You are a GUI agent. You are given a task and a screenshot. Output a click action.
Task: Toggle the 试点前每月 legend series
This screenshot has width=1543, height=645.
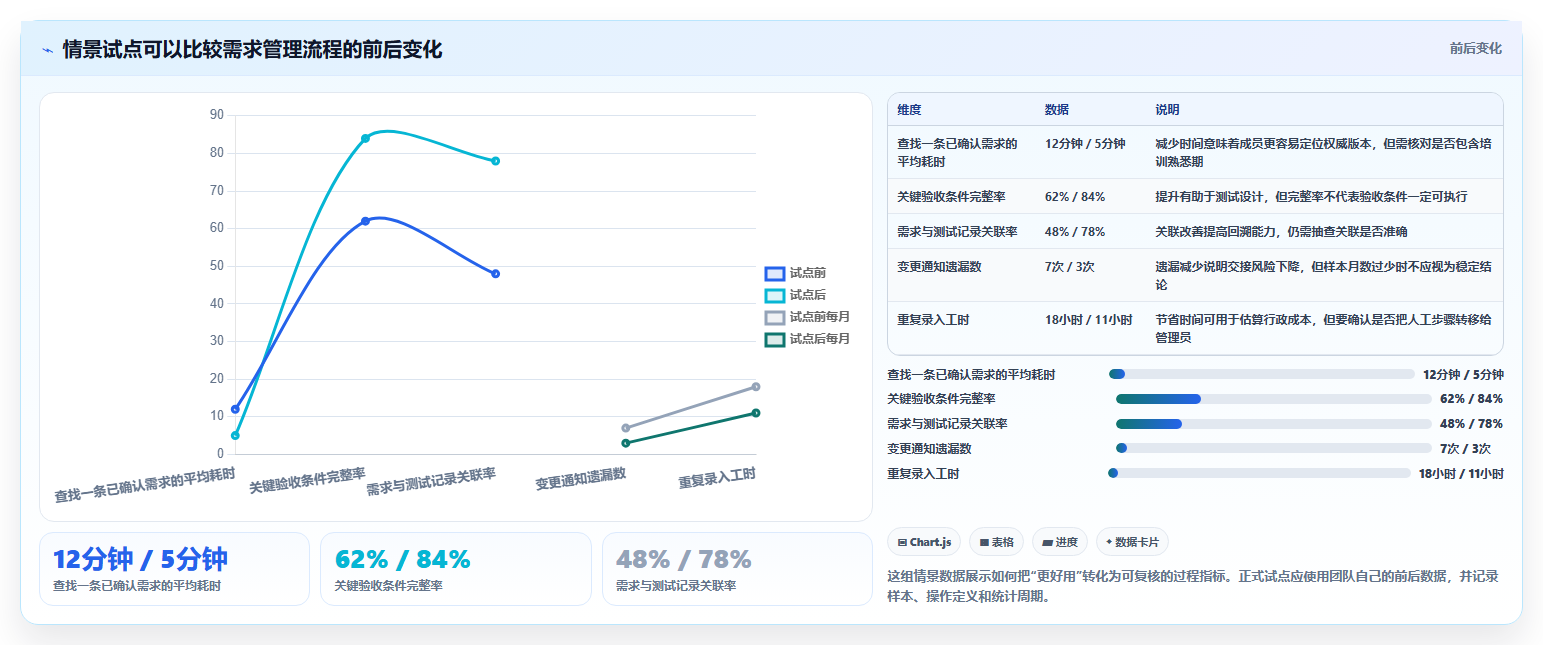(807, 317)
